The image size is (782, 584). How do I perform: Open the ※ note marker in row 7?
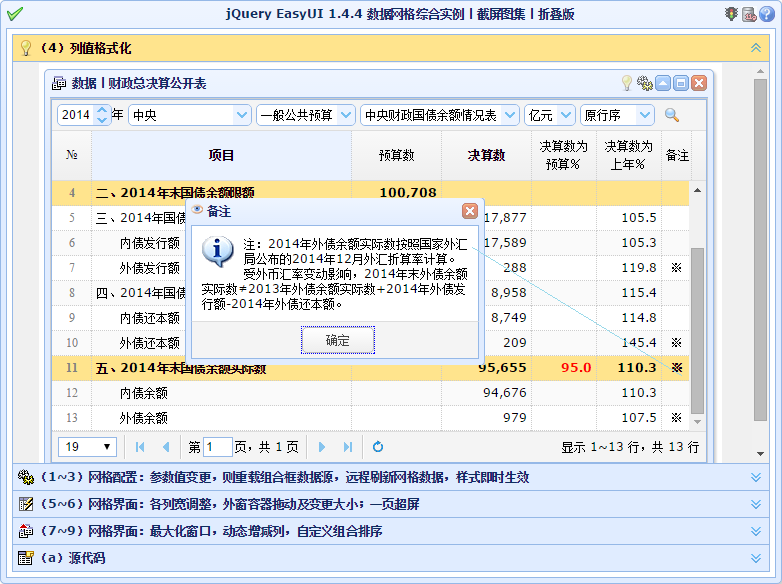click(676, 268)
